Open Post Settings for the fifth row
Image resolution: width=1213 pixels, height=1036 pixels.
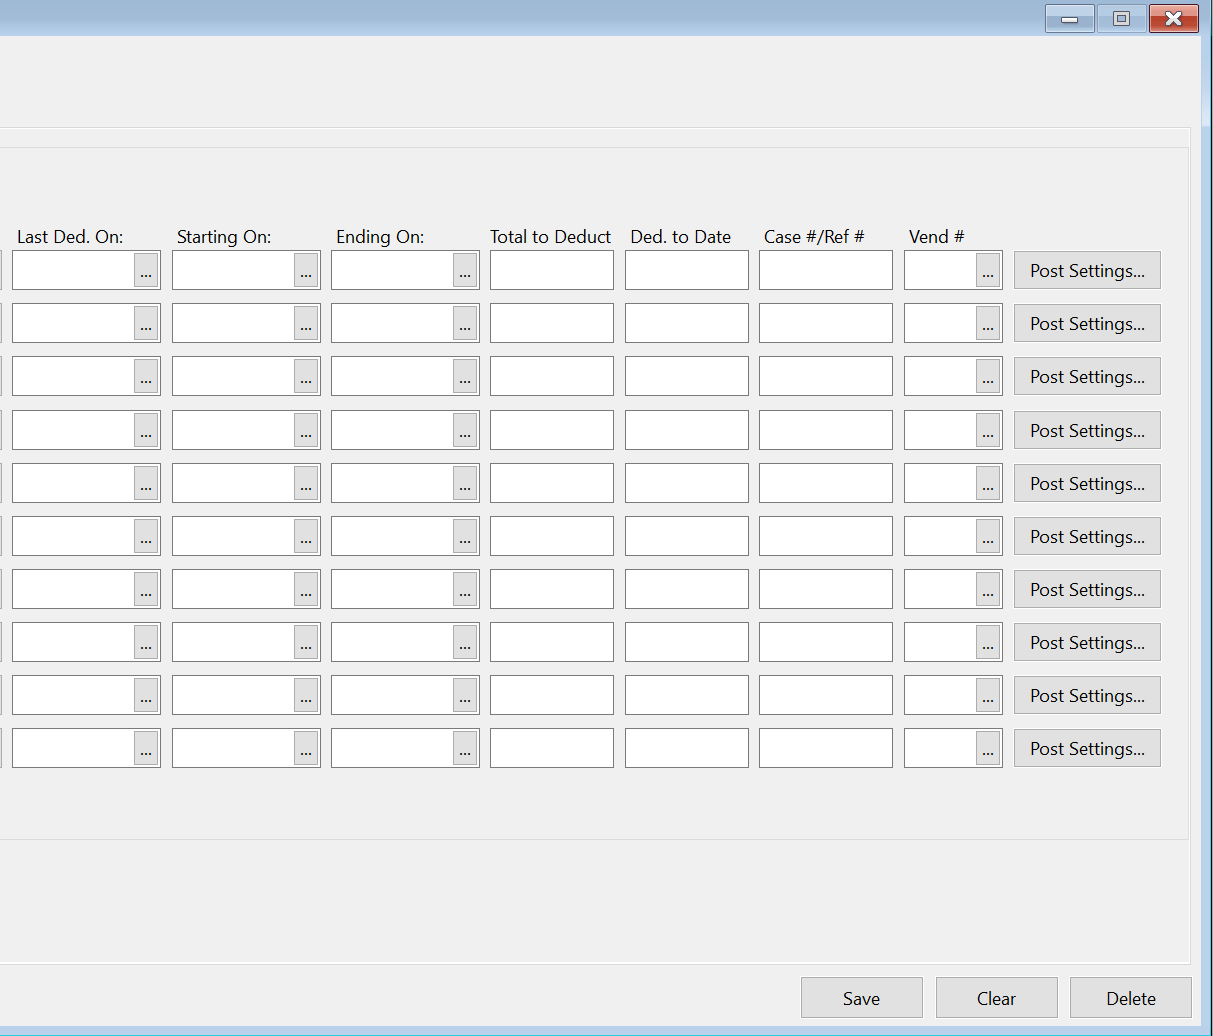tap(1087, 484)
